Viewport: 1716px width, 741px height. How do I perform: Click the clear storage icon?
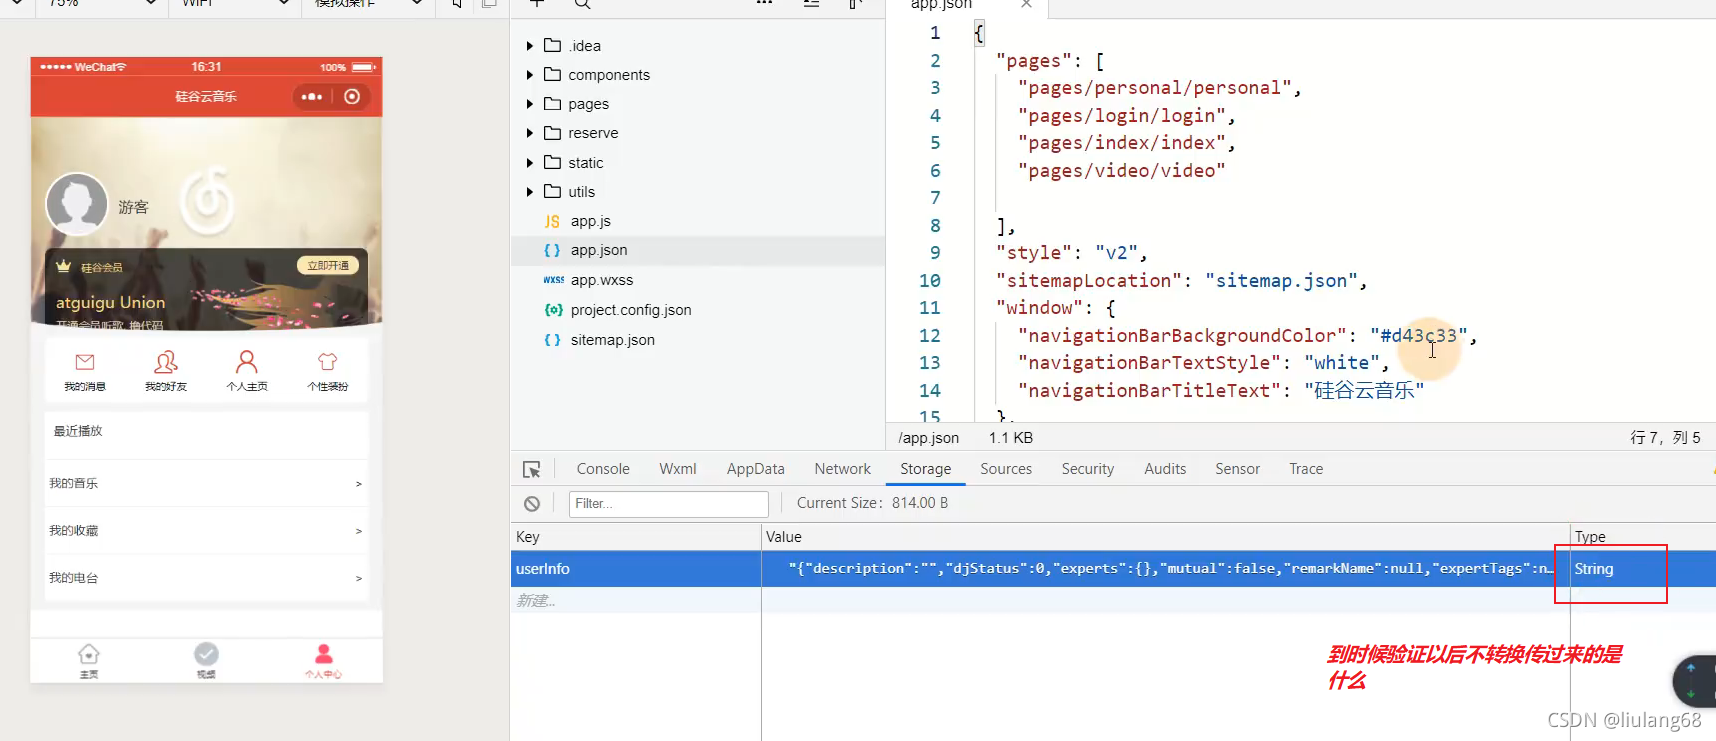point(532,504)
